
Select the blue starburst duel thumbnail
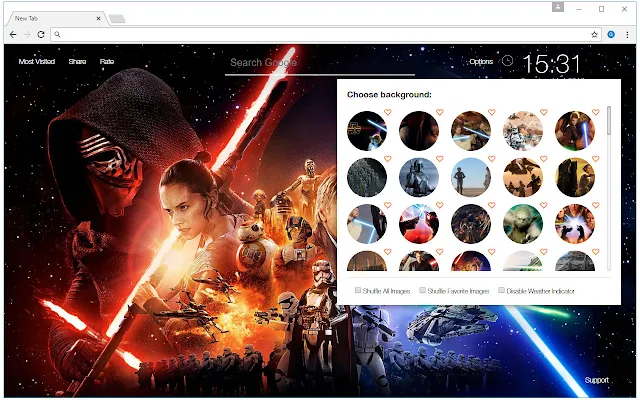coord(575,224)
